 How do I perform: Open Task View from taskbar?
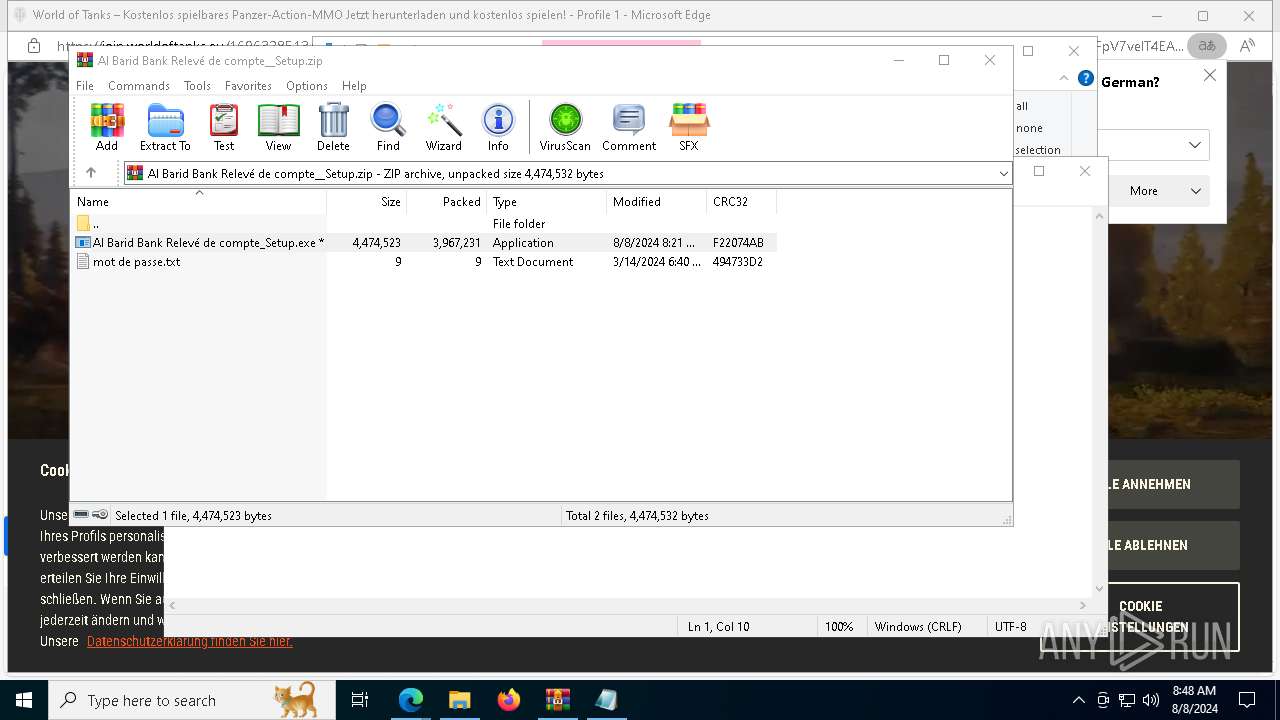click(x=360, y=700)
